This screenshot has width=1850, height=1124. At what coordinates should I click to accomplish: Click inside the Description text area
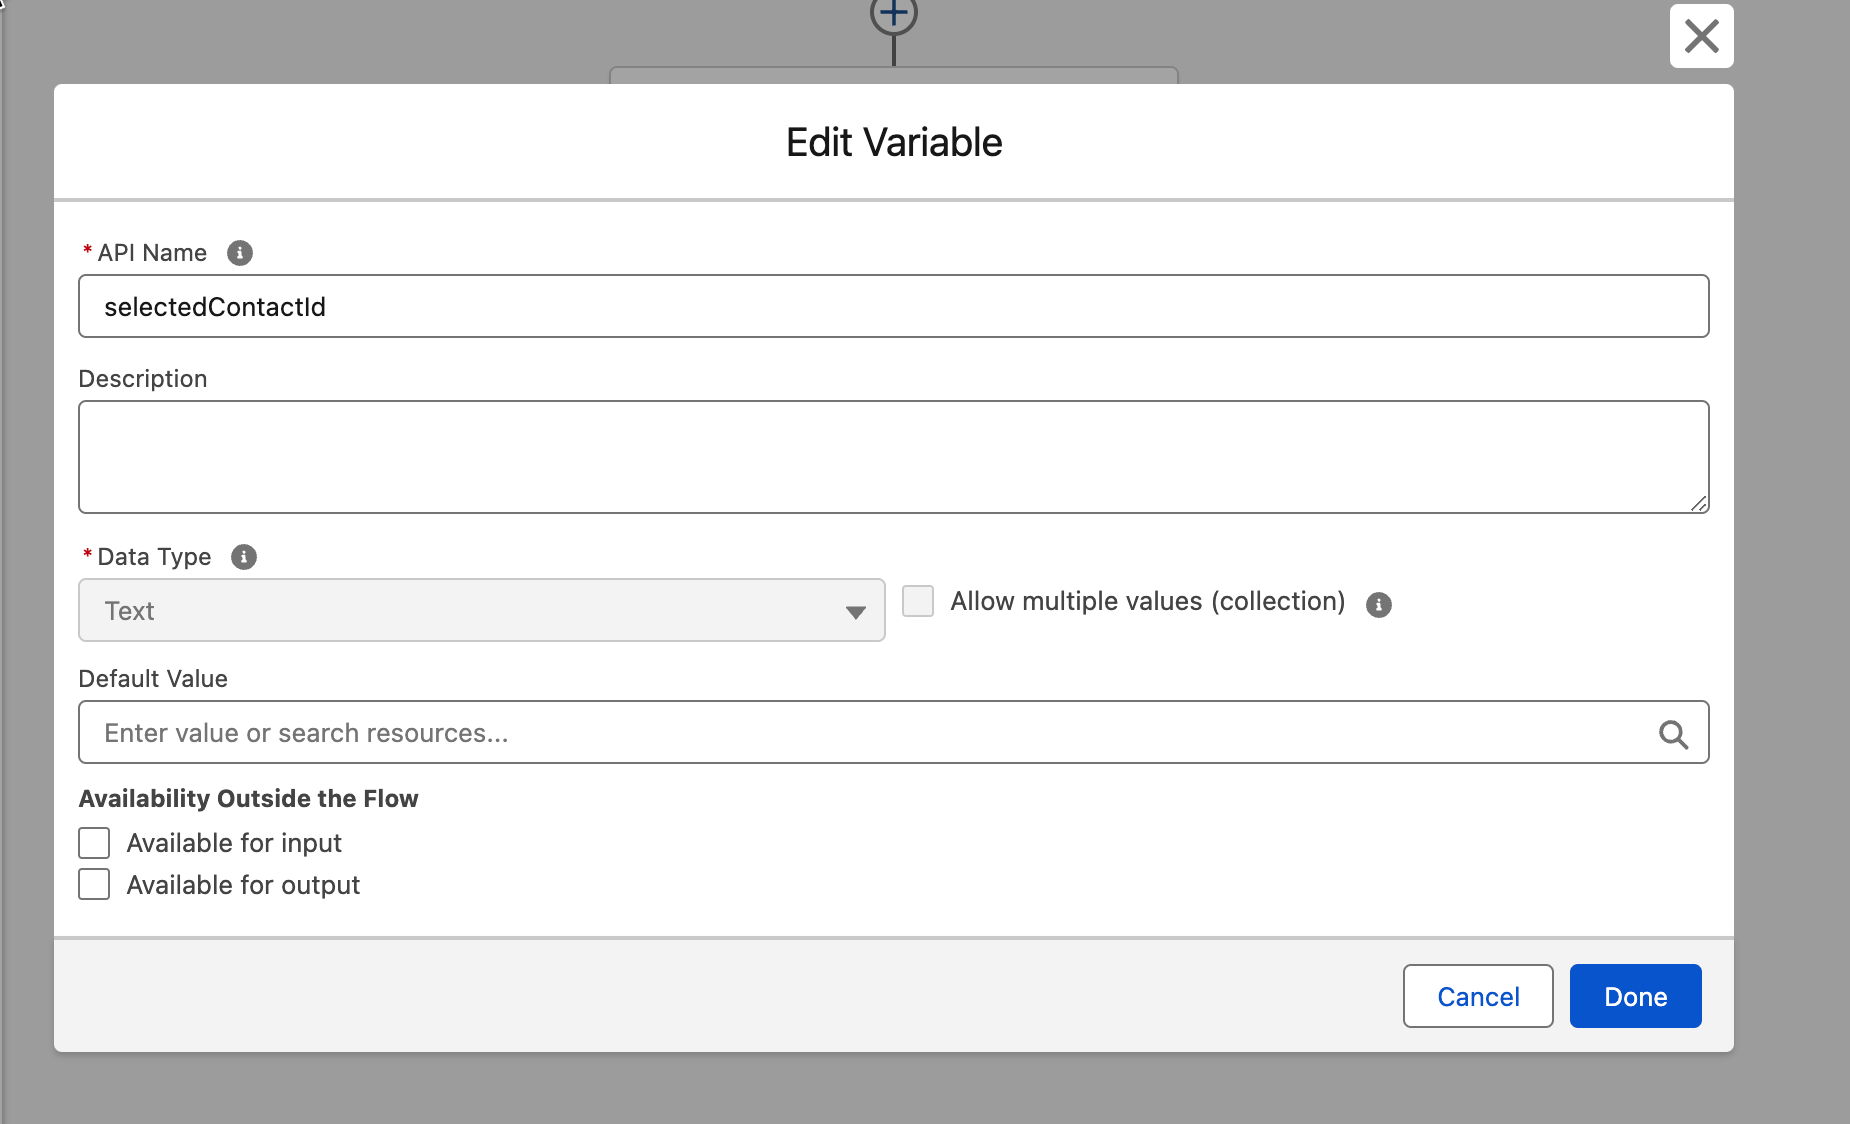pyautogui.click(x=893, y=457)
